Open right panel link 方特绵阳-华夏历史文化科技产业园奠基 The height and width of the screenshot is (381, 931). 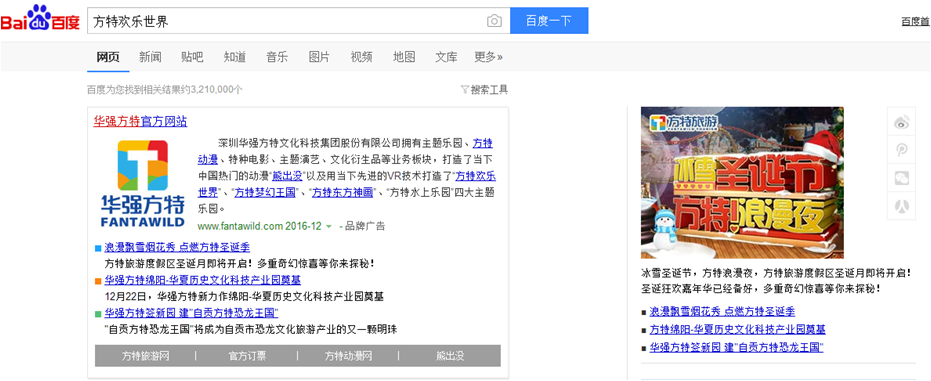[x=737, y=329]
